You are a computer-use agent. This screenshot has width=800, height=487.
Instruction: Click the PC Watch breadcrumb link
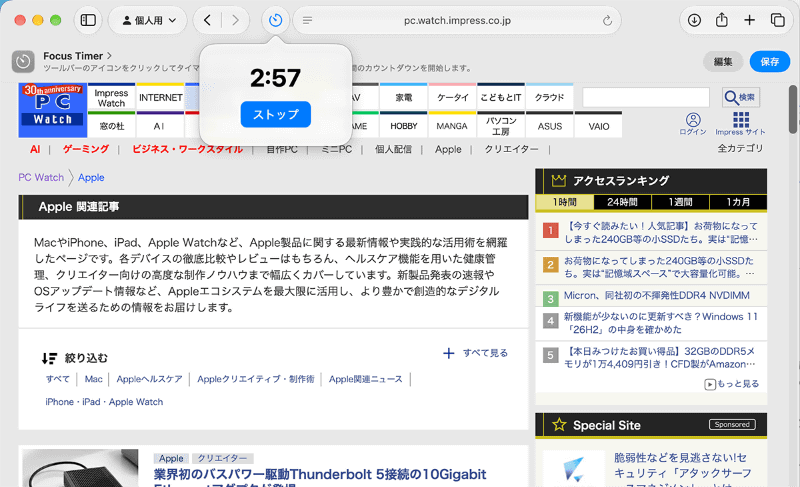(x=41, y=177)
